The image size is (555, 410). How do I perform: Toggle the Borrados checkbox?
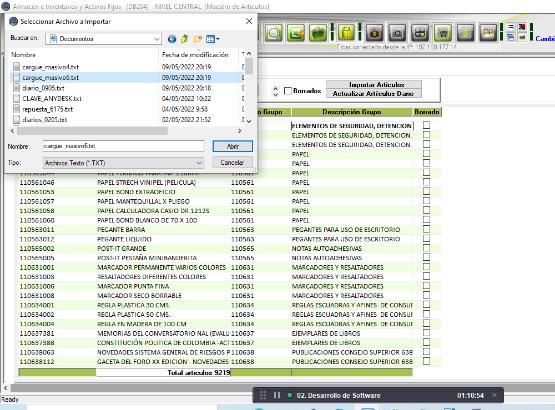288,91
